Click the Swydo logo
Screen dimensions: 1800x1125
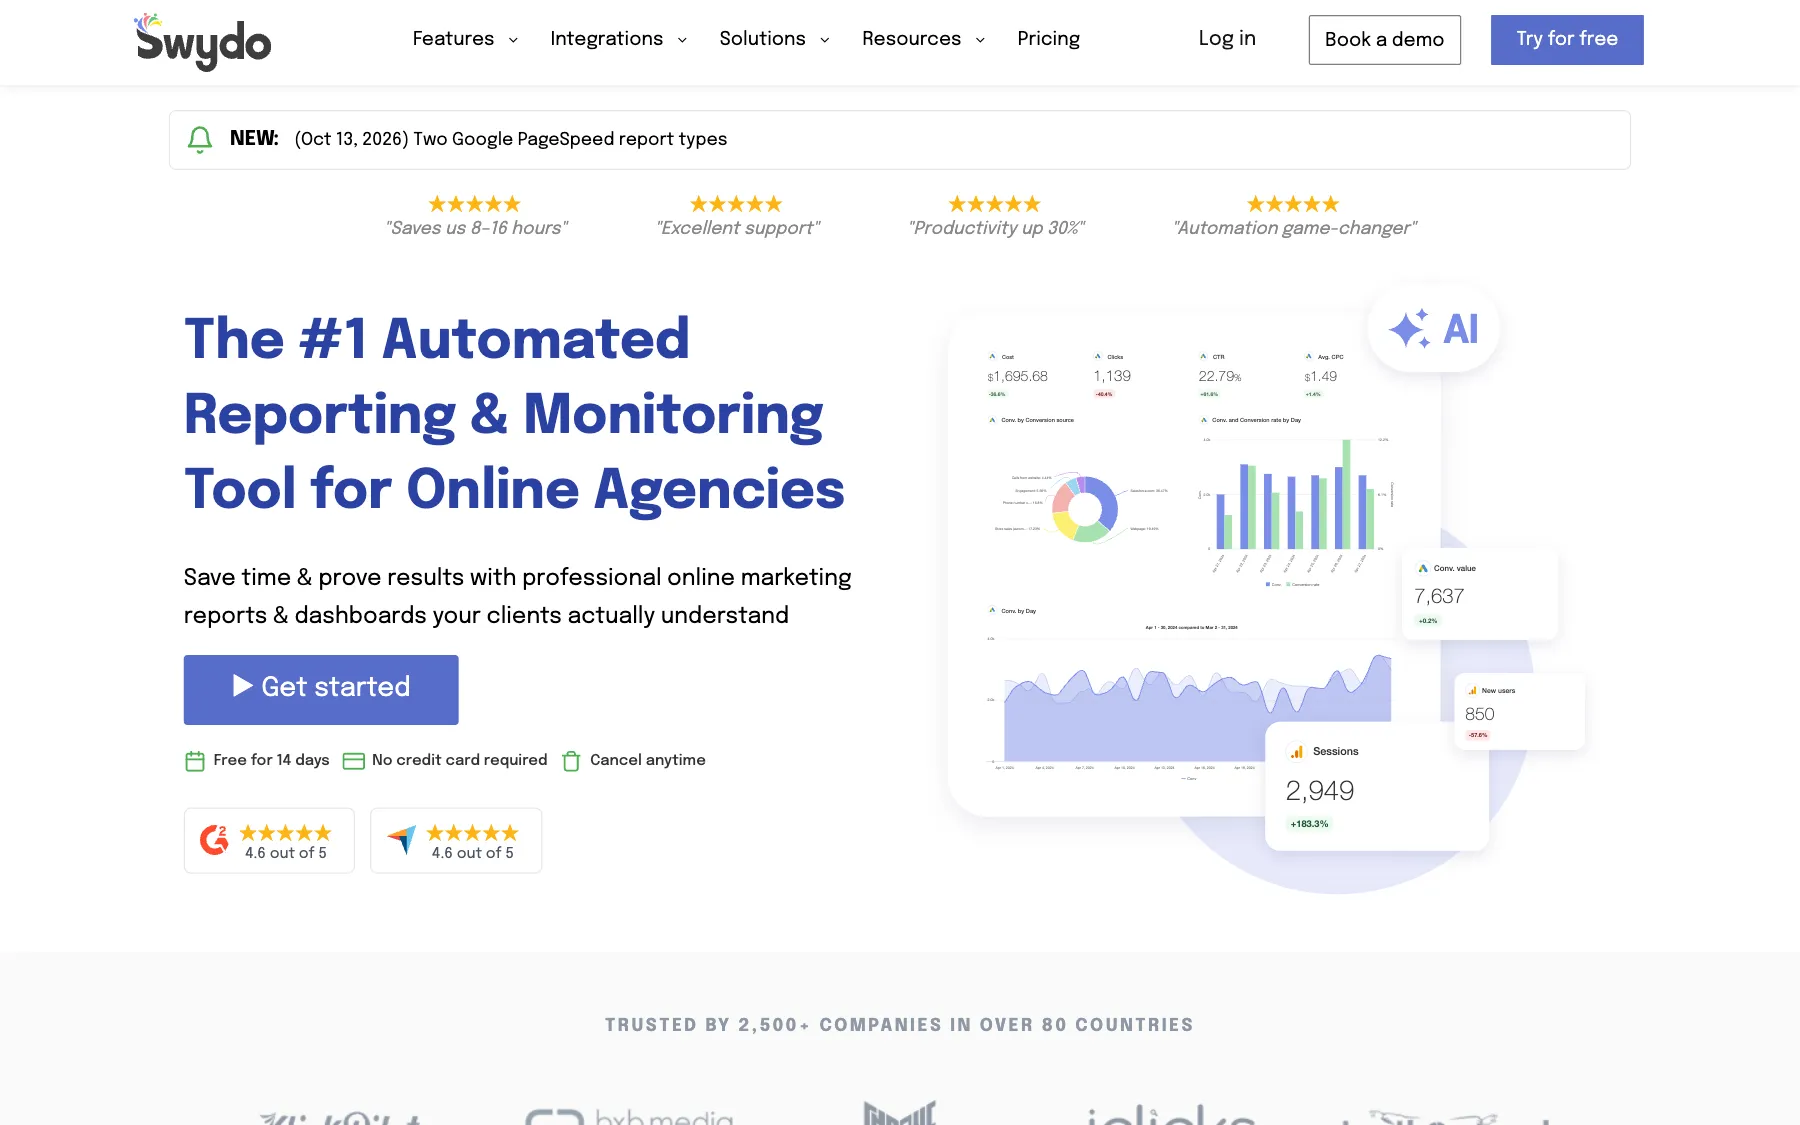pos(203,41)
